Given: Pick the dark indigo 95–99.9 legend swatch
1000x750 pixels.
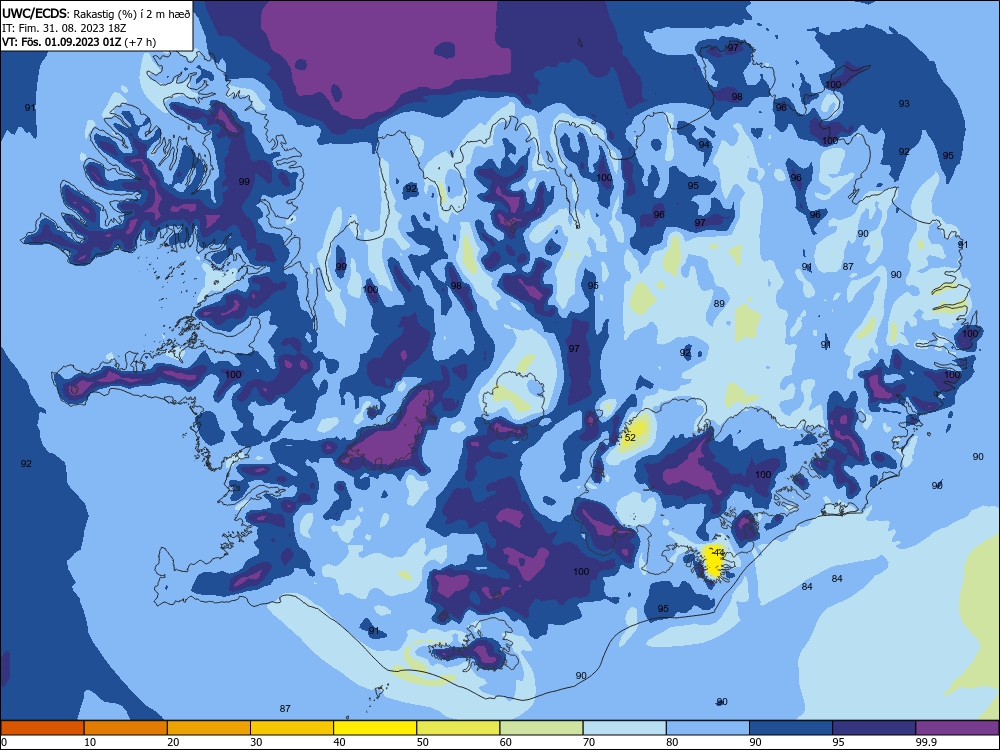Looking at the screenshot, I should (x=874, y=728).
